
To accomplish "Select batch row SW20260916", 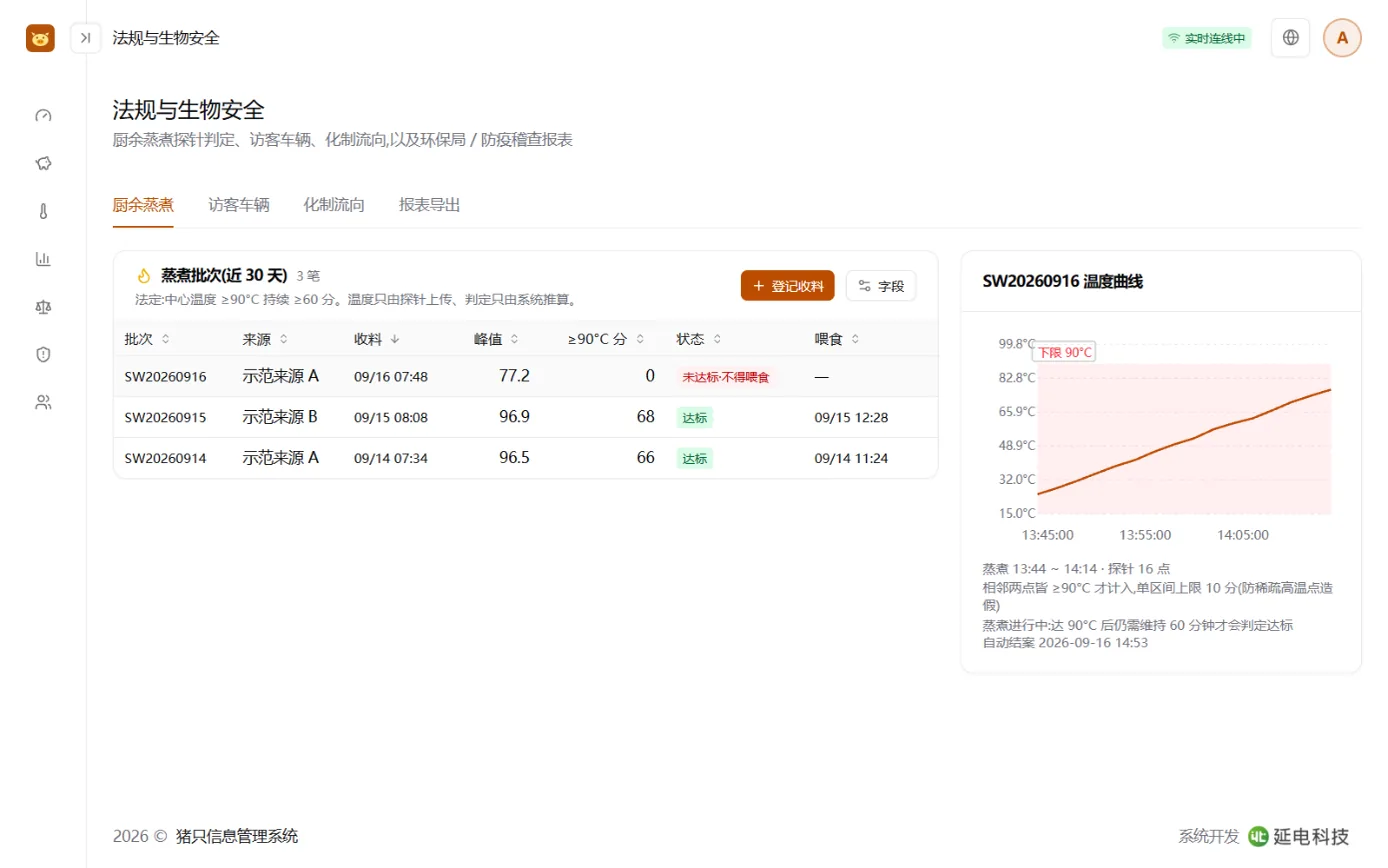I will pyautogui.click(x=525, y=376).
